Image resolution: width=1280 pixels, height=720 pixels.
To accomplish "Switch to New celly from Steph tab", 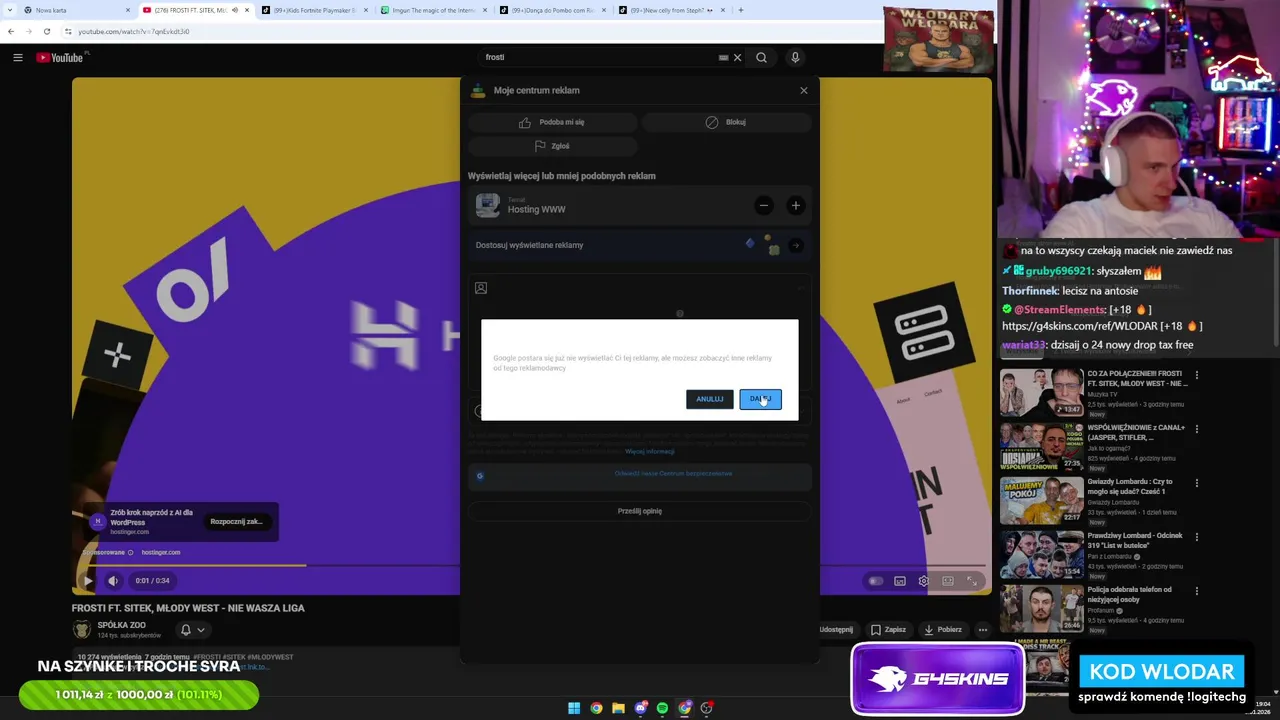I will click(672, 10).
